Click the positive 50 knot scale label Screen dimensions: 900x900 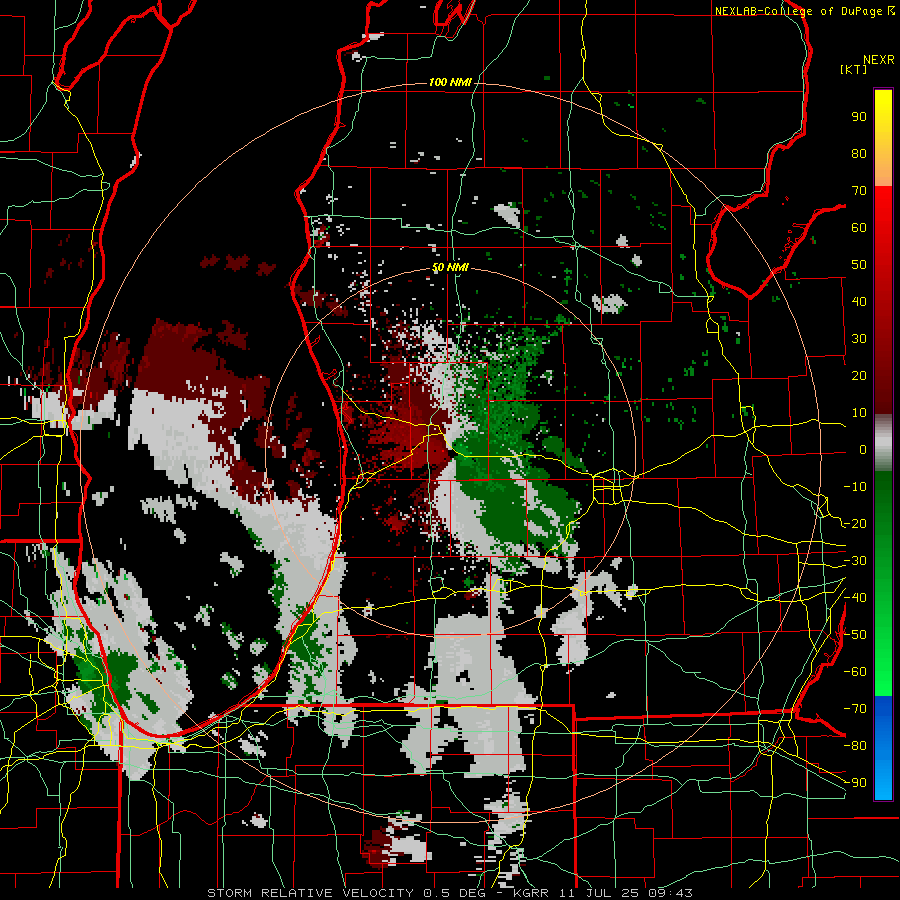coord(859,265)
